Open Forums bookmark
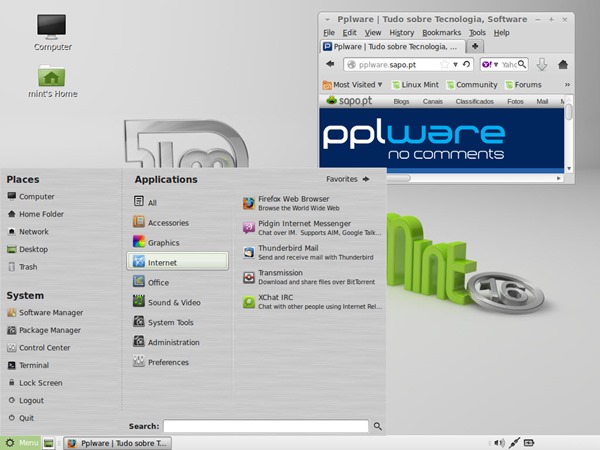The height and width of the screenshot is (450, 600). 523,85
